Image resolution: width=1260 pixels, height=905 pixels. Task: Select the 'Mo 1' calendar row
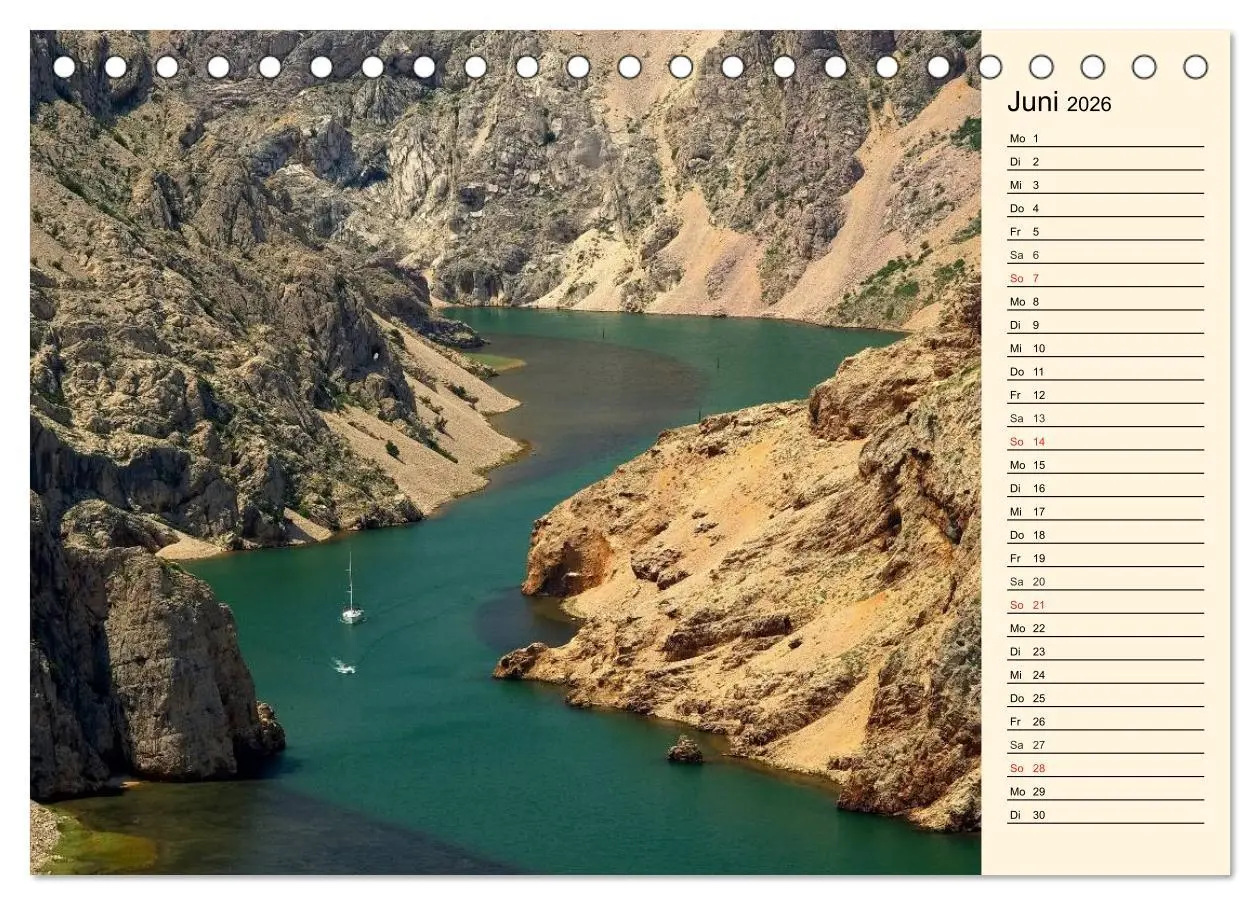click(x=1105, y=139)
